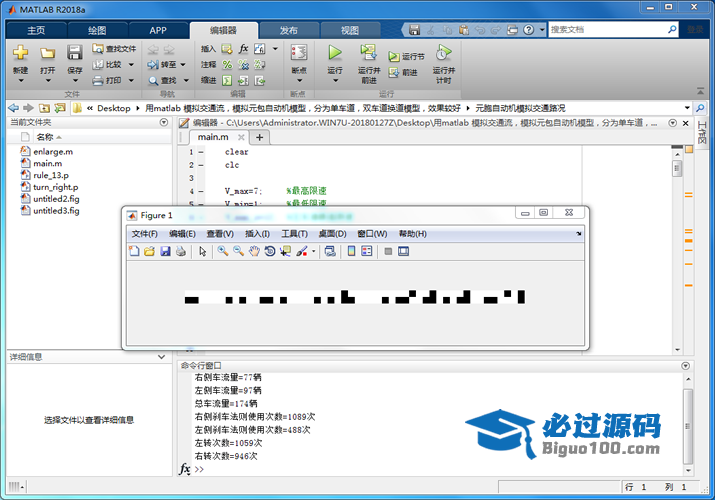Click Insert Legend icon in Figure 1
This screenshot has width=715, height=500.
point(367,251)
